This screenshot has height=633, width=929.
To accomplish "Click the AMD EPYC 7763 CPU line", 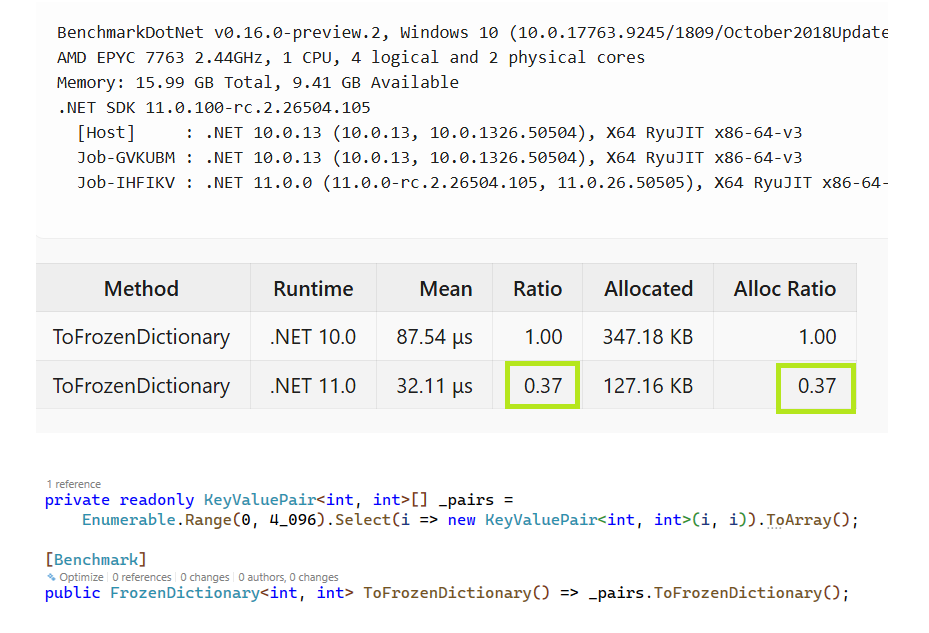I will 351,57.
